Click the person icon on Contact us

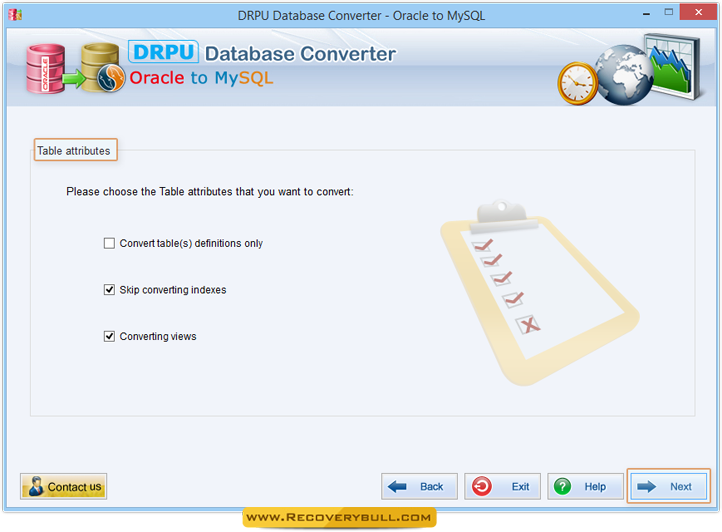(x=35, y=486)
